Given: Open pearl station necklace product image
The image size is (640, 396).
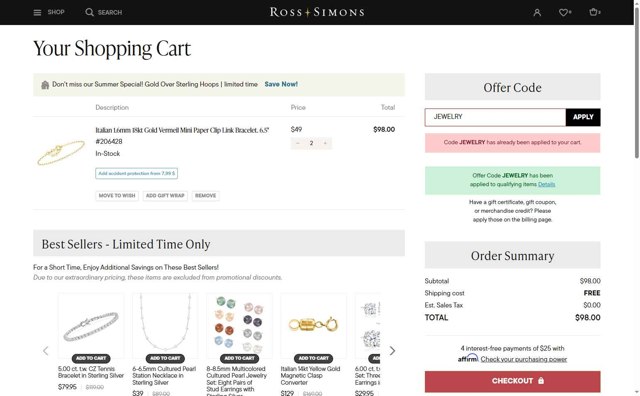Looking at the screenshot, I should pyautogui.click(x=165, y=325).
